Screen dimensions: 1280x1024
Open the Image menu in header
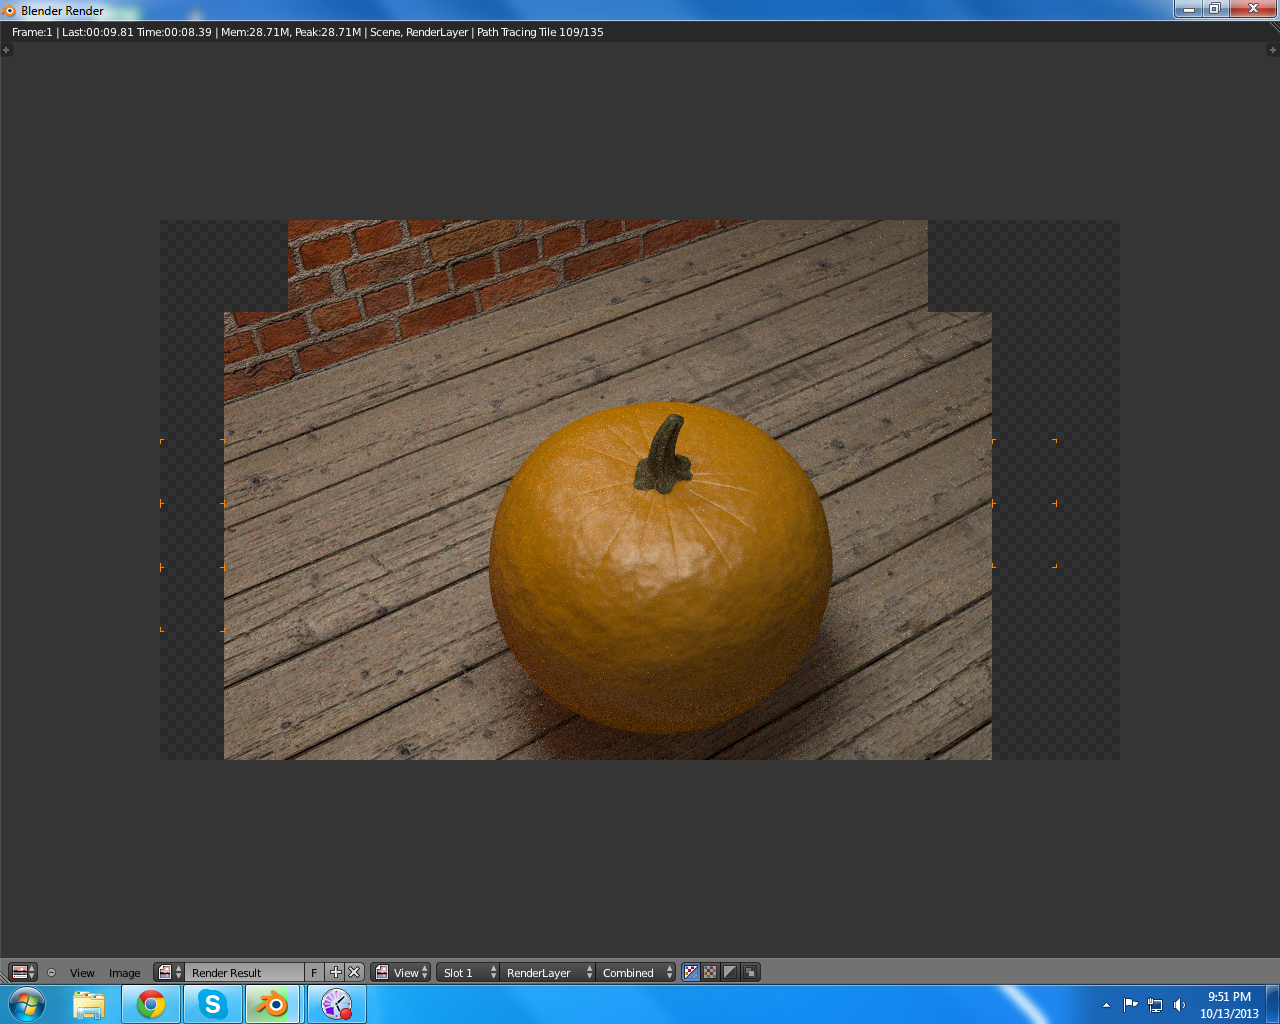click(x=124, y=973)
